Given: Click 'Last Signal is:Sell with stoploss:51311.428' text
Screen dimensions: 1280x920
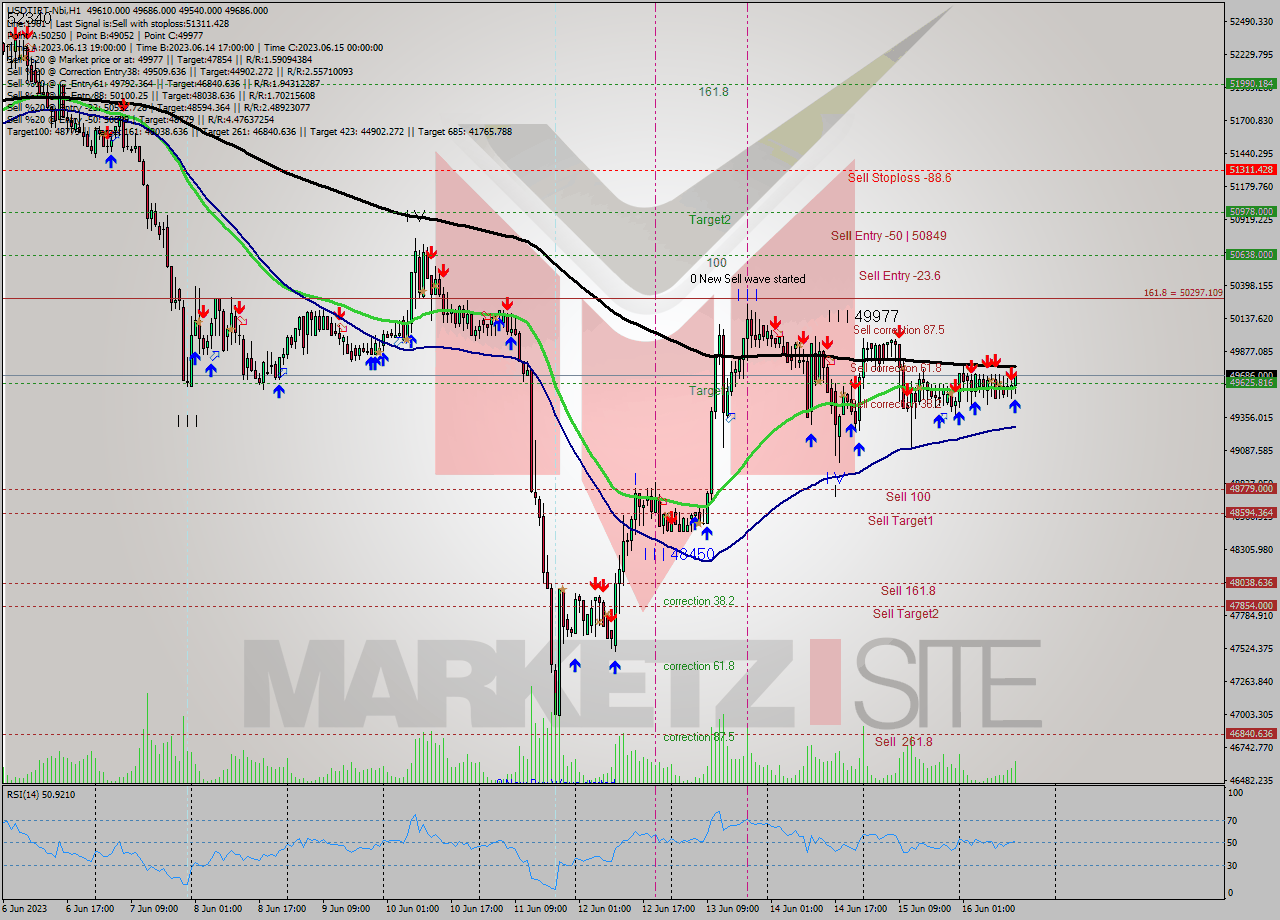Looking at the screenshot, I should pos(143,23).
